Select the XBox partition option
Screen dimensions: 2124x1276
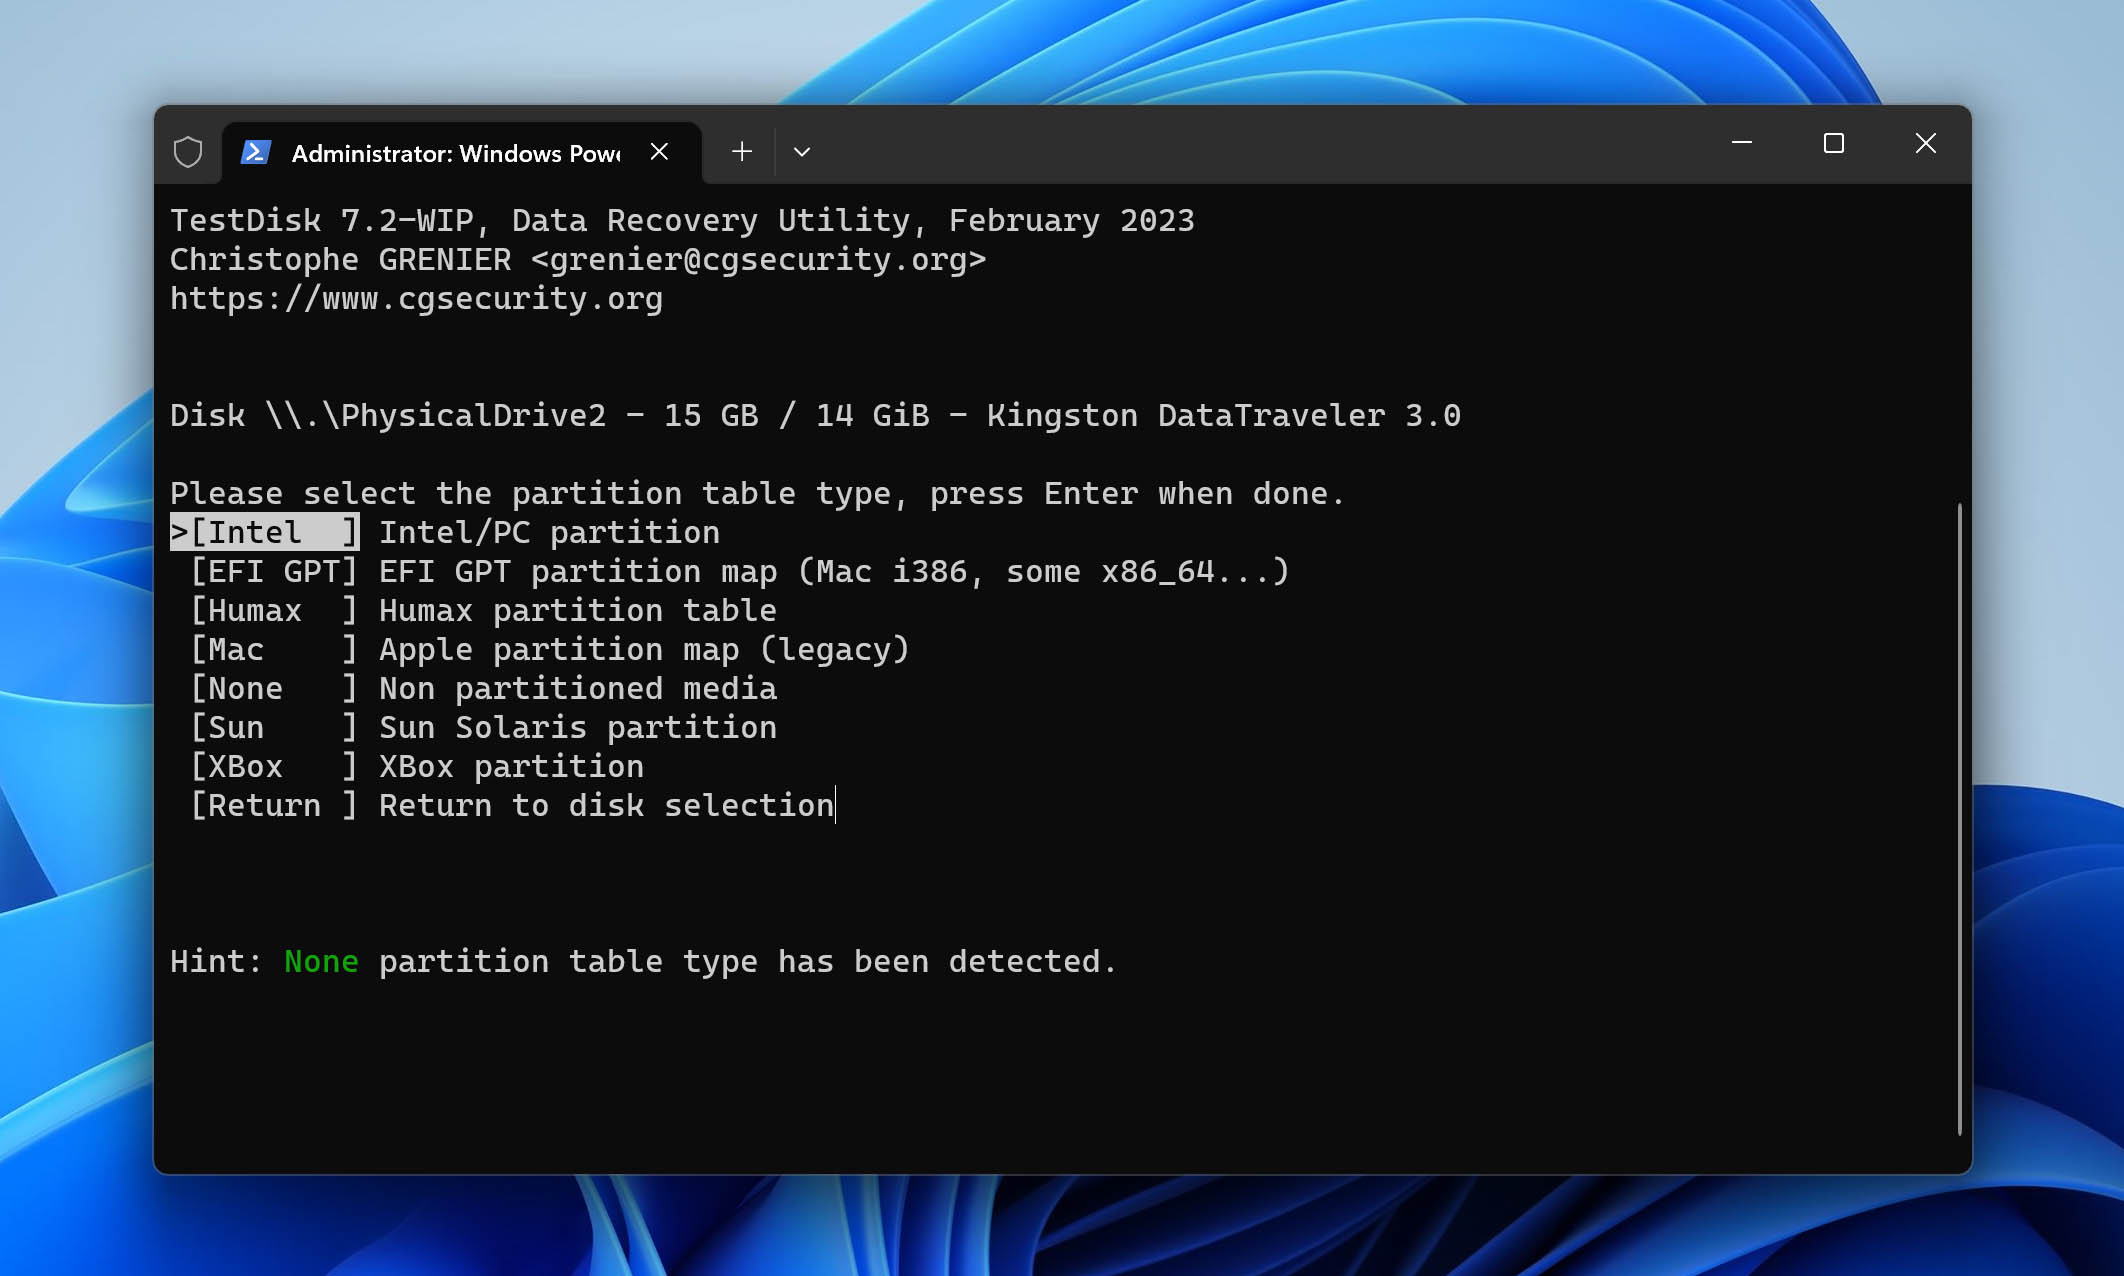(417, 766)
